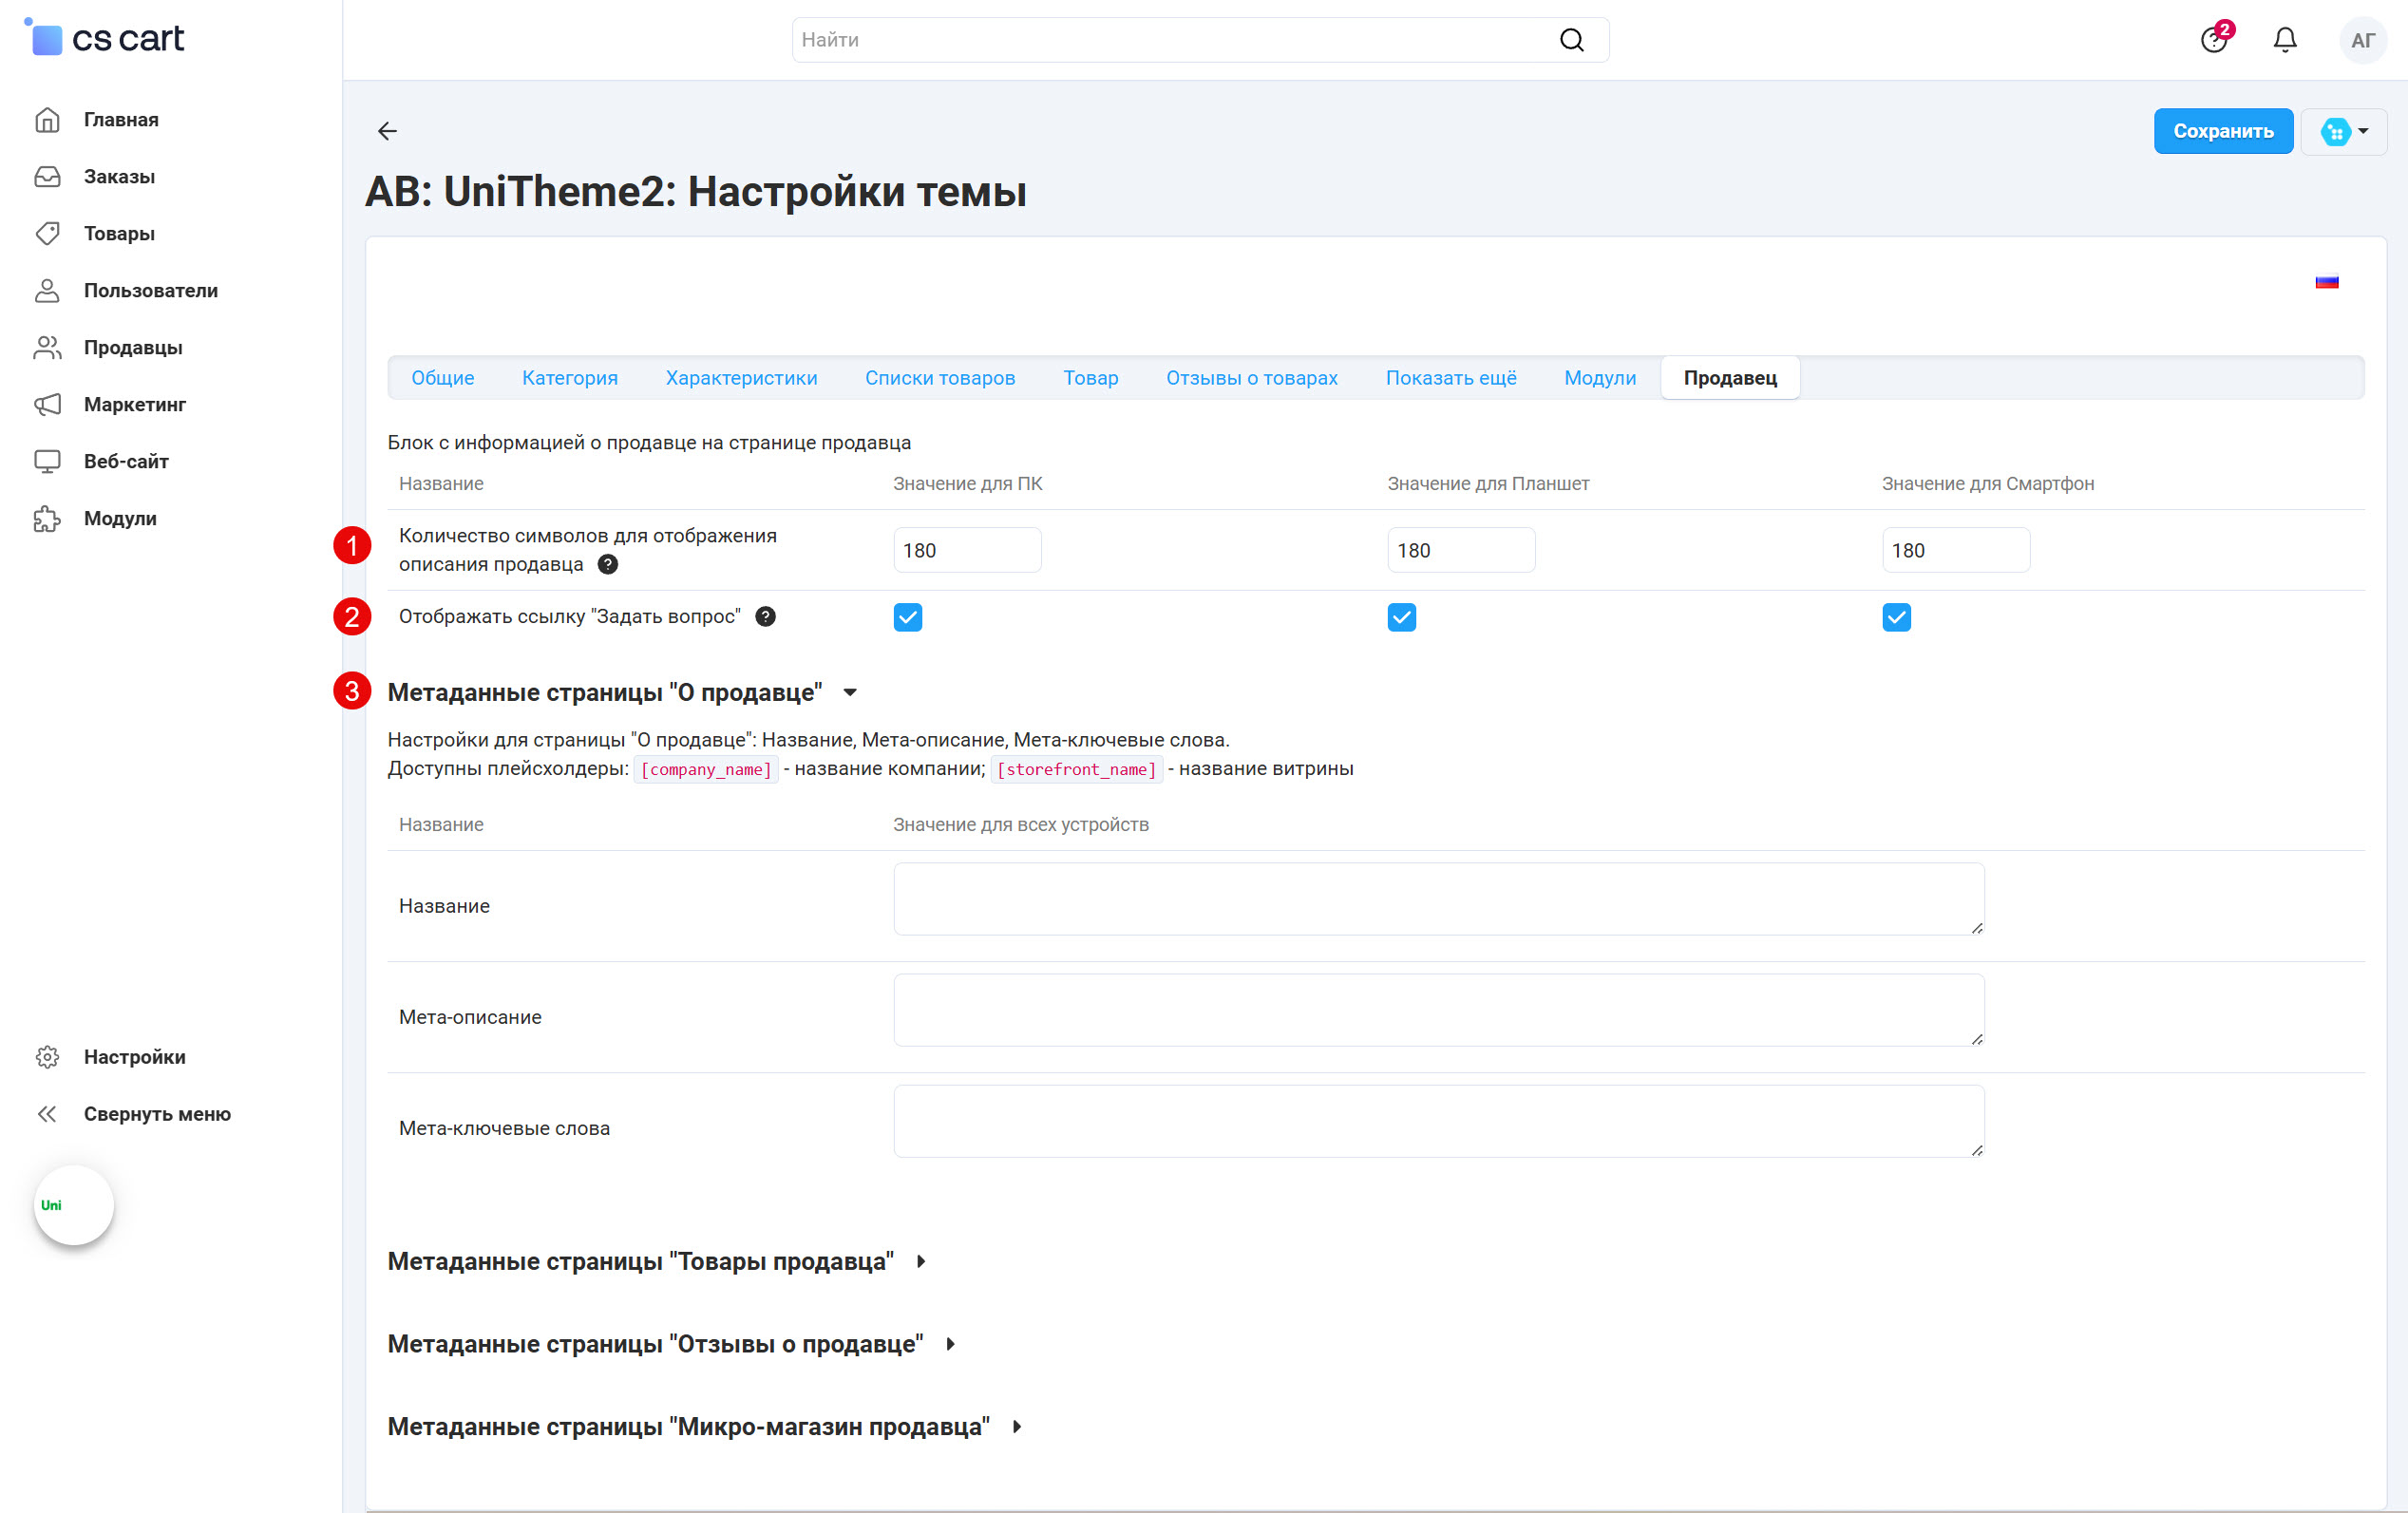Uncheck Задать вопрос for Смартфон
2408x1513 pixels.
1897,618
